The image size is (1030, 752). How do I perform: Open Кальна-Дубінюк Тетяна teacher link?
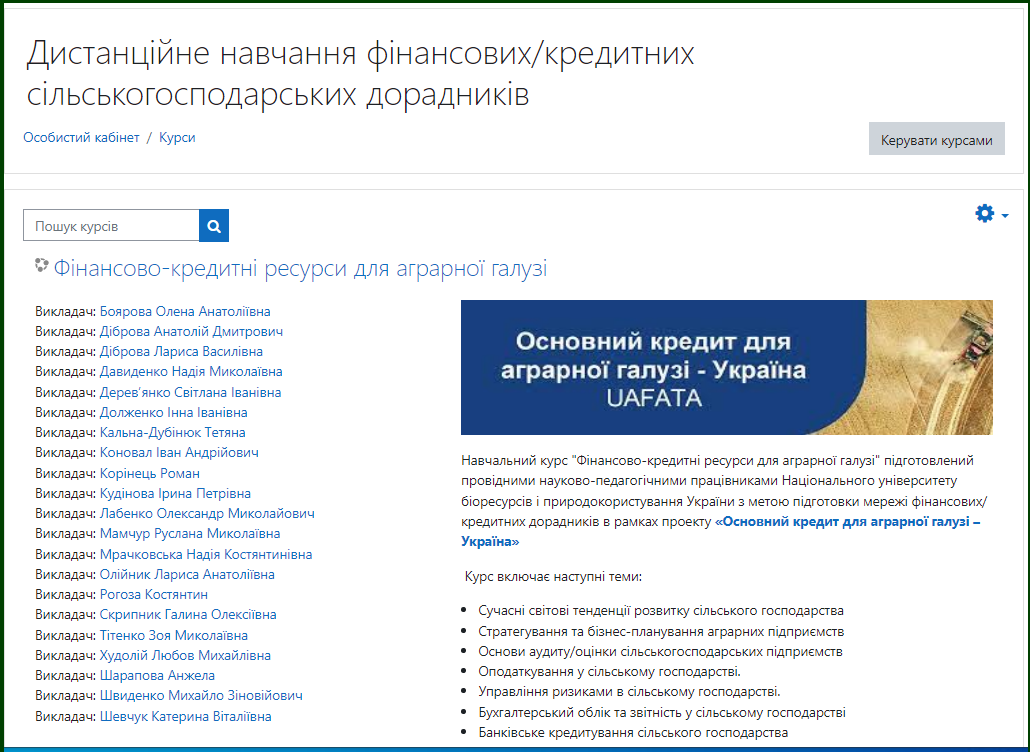tap(172, 432)
